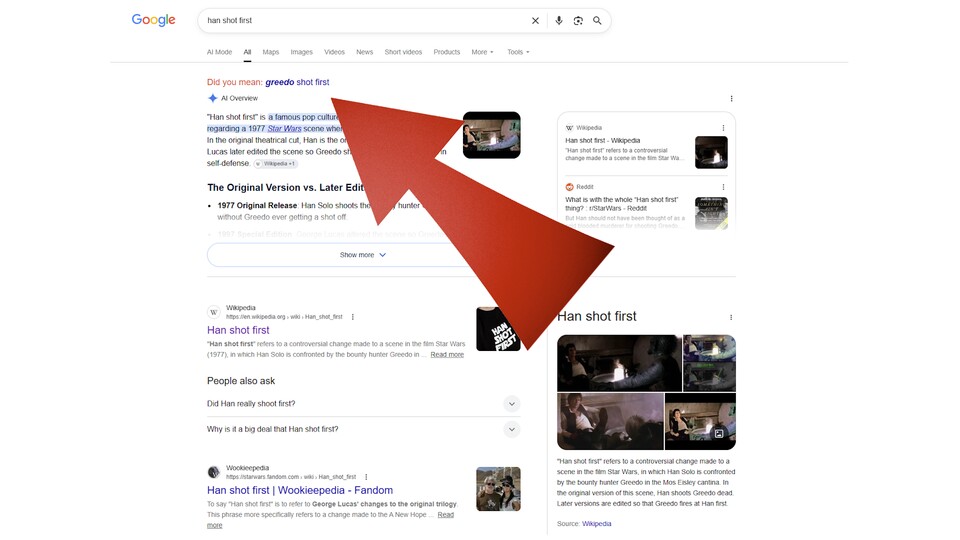960x540 pixels.
Task: Expand the More dropdown
Action: (x=482, y=52)
